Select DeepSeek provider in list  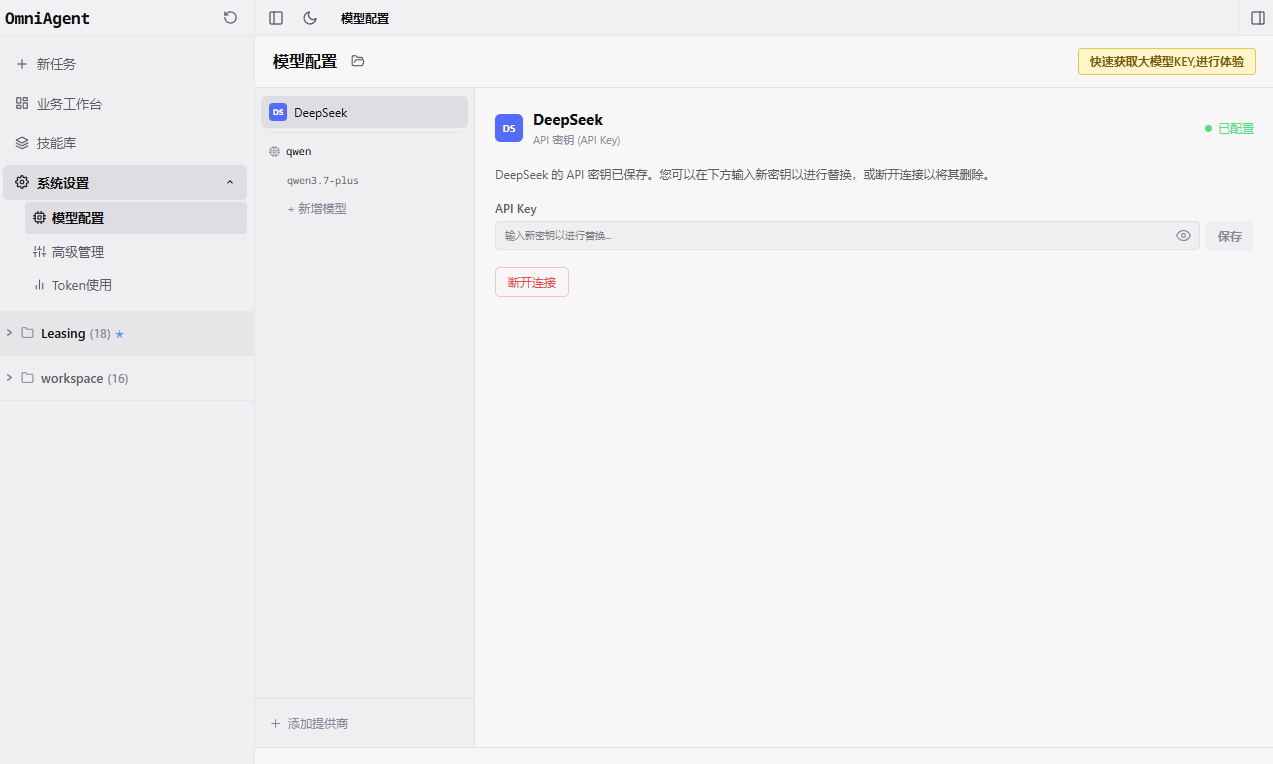[364, 112]
